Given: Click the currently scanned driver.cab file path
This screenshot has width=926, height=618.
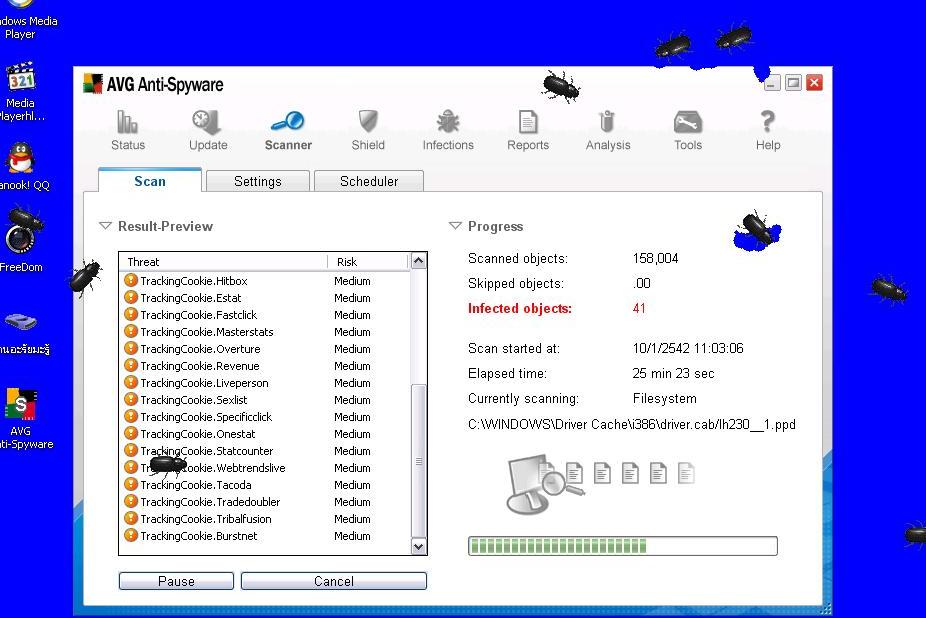Looking at the screenshot, I should [x=632, y=424].
